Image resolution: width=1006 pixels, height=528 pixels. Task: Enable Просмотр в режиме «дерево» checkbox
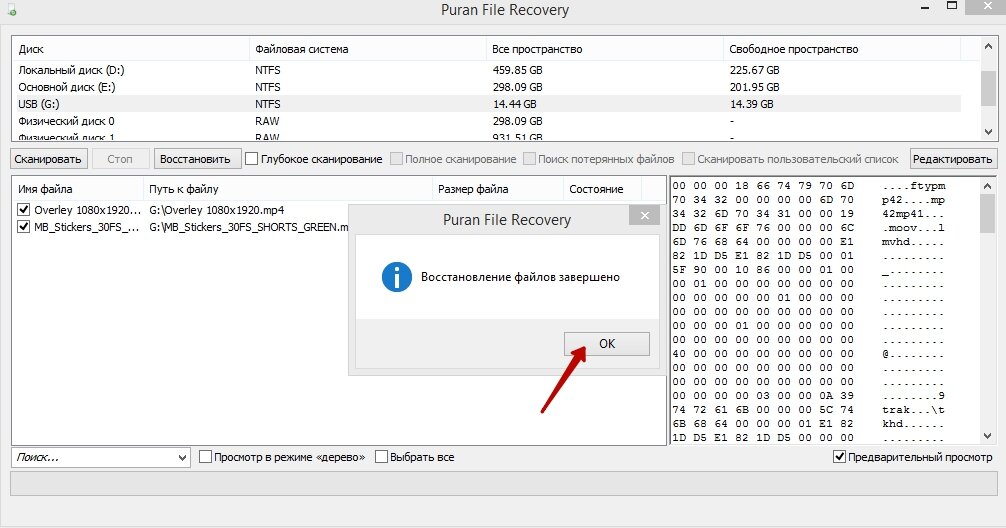pyautogui.click(x=205, y=457)
